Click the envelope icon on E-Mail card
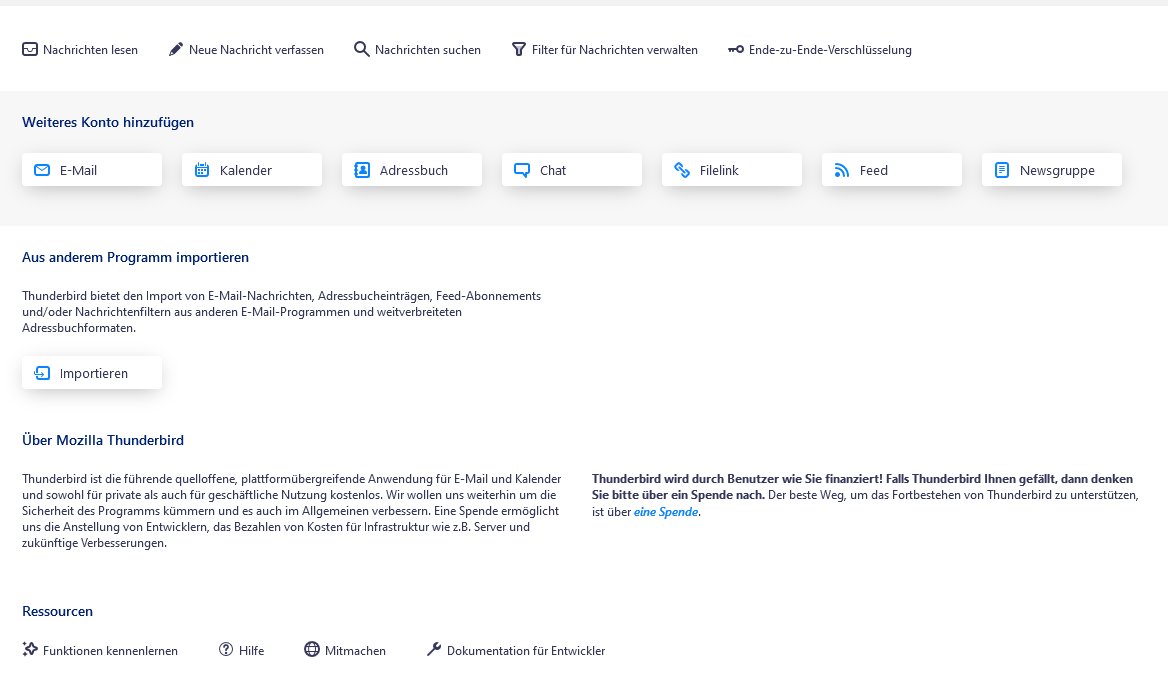This screenshot has width=1168, height=680. pyautogui.click(x=42, y=170)
